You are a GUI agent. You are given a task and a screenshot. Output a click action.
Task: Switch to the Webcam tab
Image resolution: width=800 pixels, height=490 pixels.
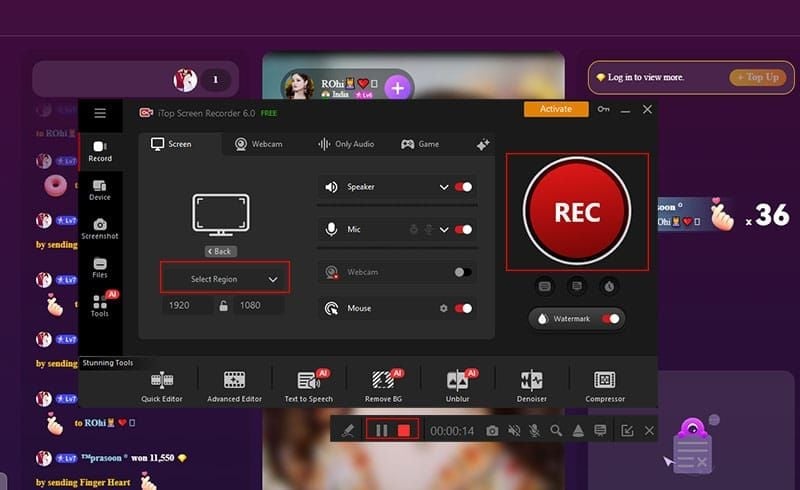259,144
